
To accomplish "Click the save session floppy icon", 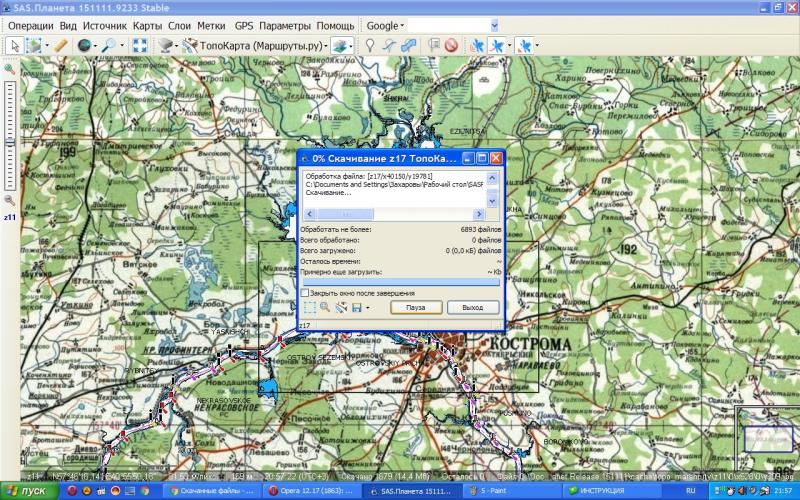I will pos(355,307).
